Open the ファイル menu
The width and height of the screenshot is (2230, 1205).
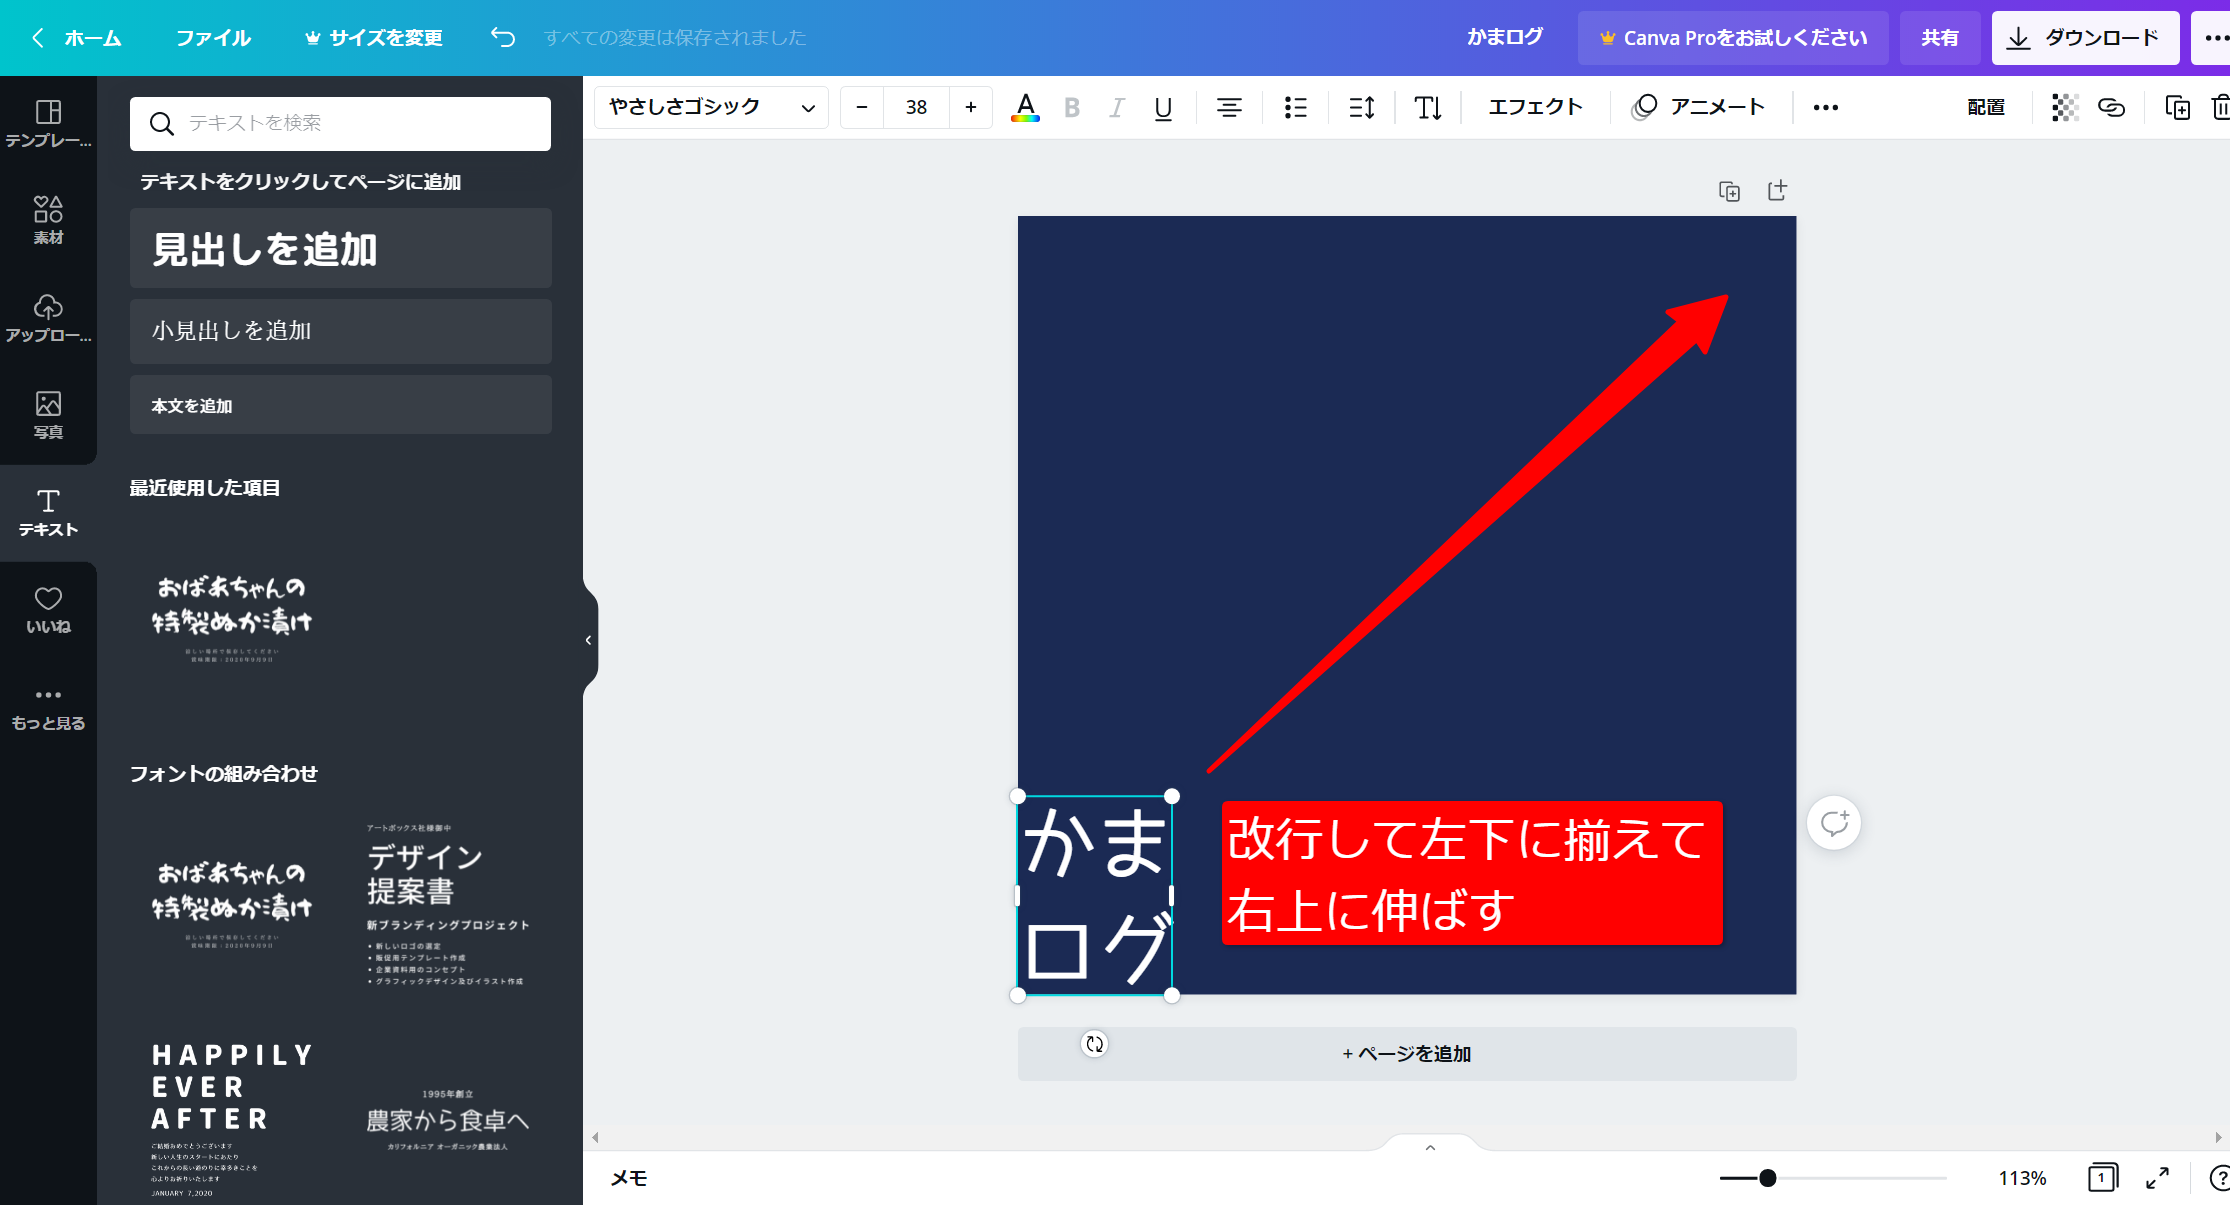tap(213, 38)
